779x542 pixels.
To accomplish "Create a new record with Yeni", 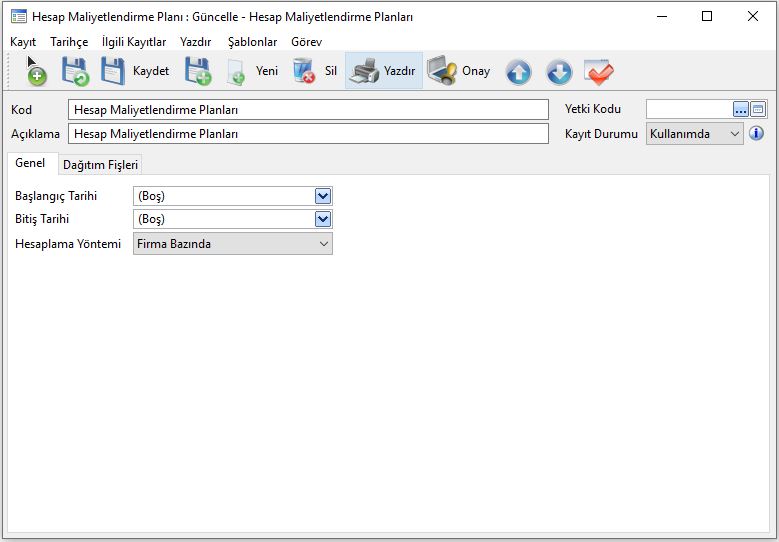I will click(x=253, y=72).
